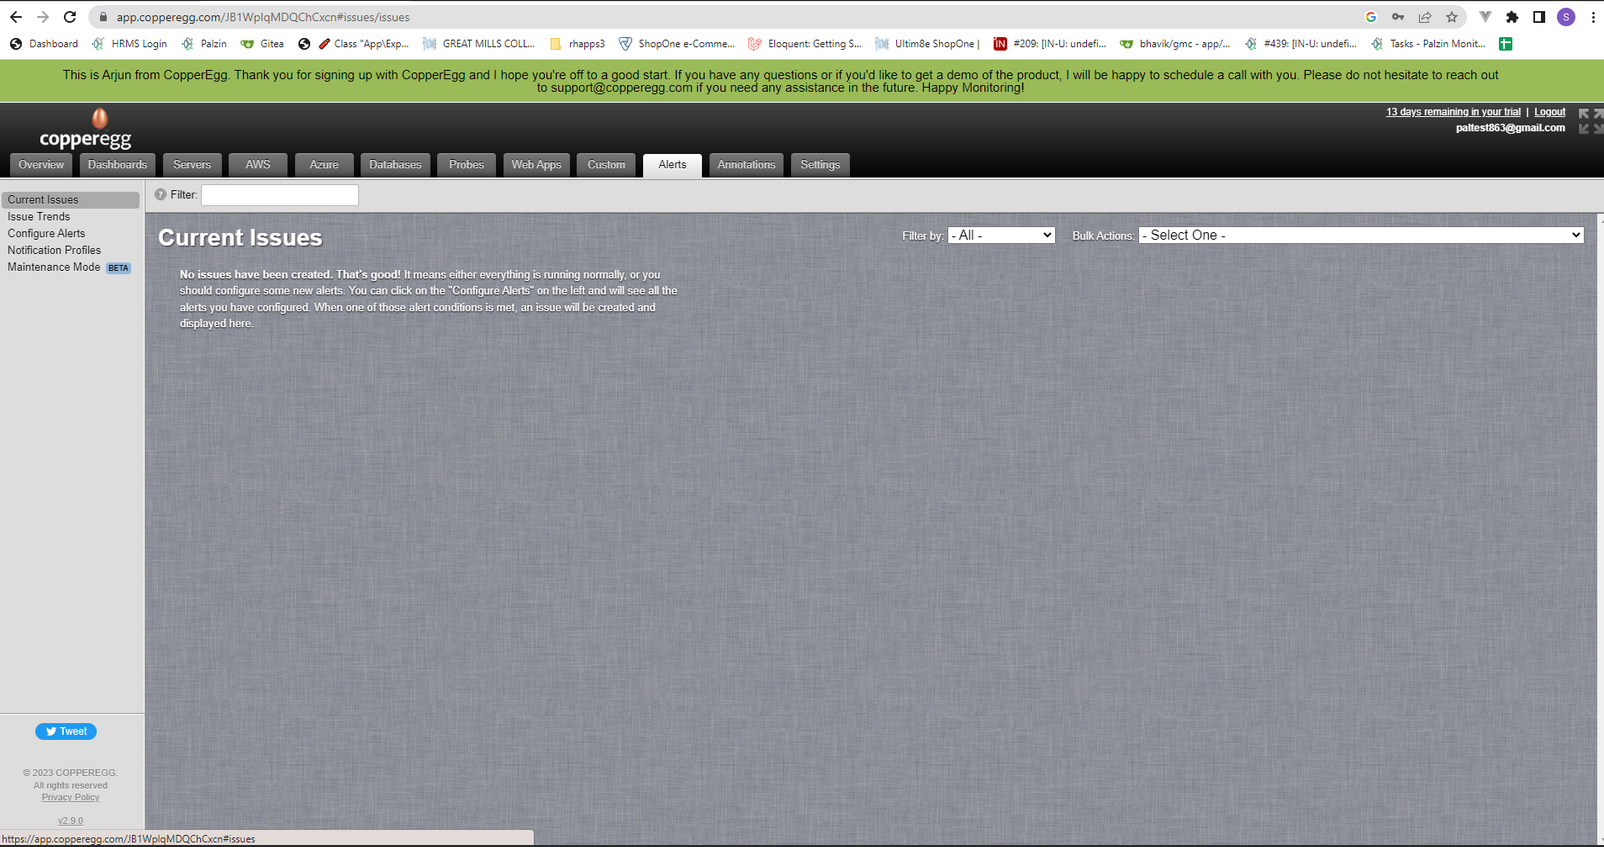Select Issue Trends in sidebar
This screenshot has width=1604, height=847.
point(39,217)
